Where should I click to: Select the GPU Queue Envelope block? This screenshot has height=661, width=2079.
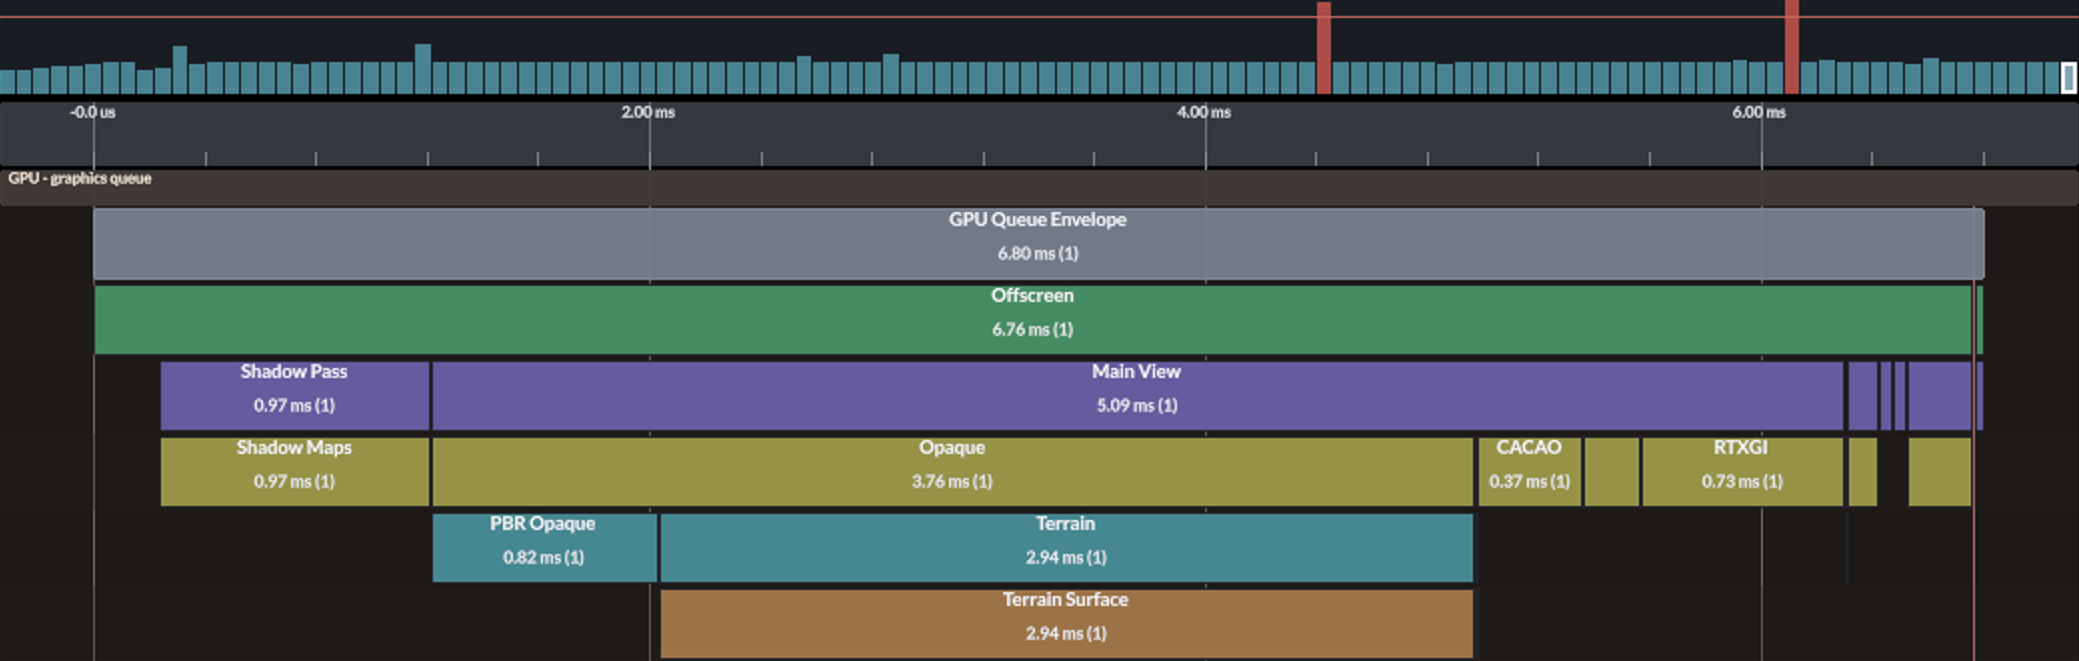click(1038, 243)
